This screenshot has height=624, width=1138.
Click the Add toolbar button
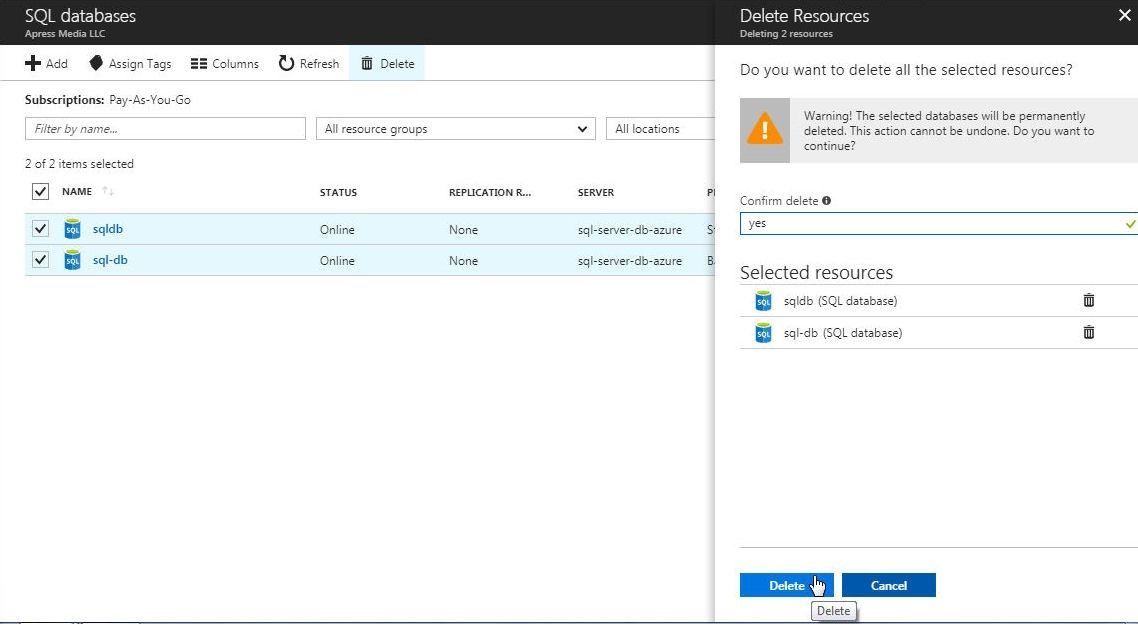point(46,64)
